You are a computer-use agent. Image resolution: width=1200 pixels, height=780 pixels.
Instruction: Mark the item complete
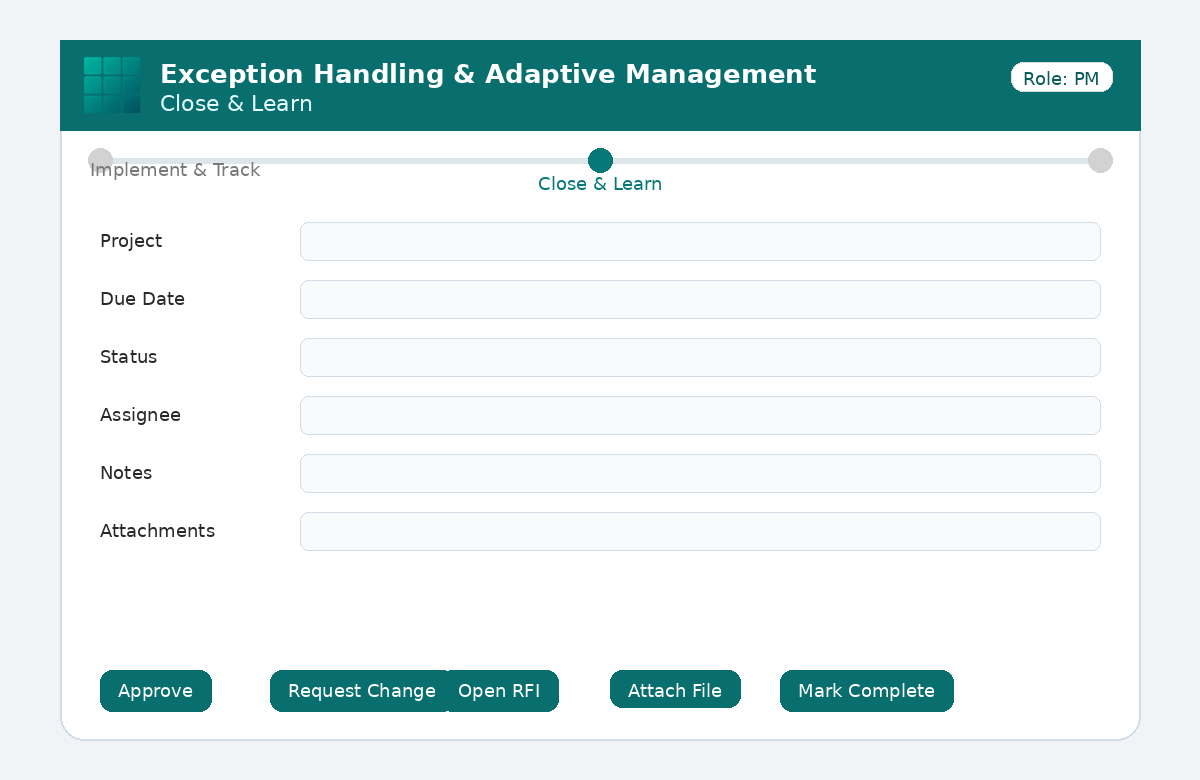coord(867,691)
